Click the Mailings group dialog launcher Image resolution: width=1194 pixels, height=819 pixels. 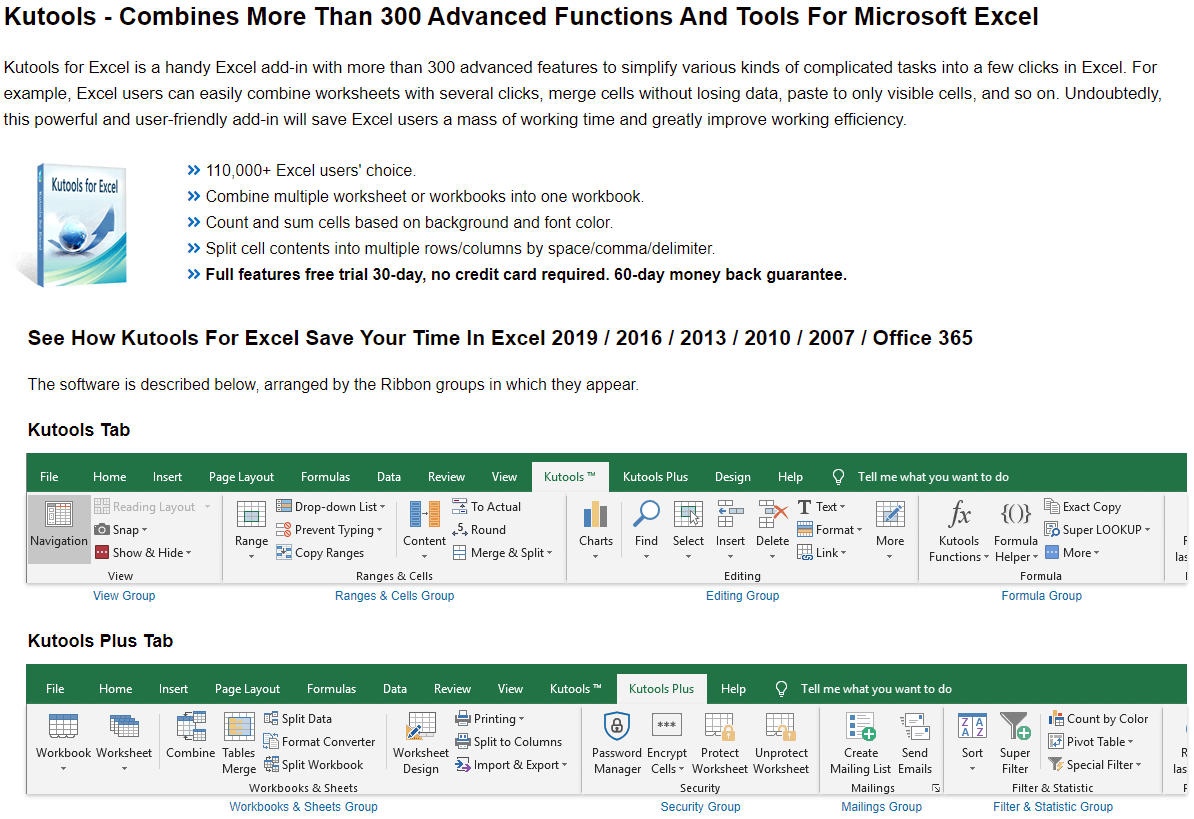936,789
